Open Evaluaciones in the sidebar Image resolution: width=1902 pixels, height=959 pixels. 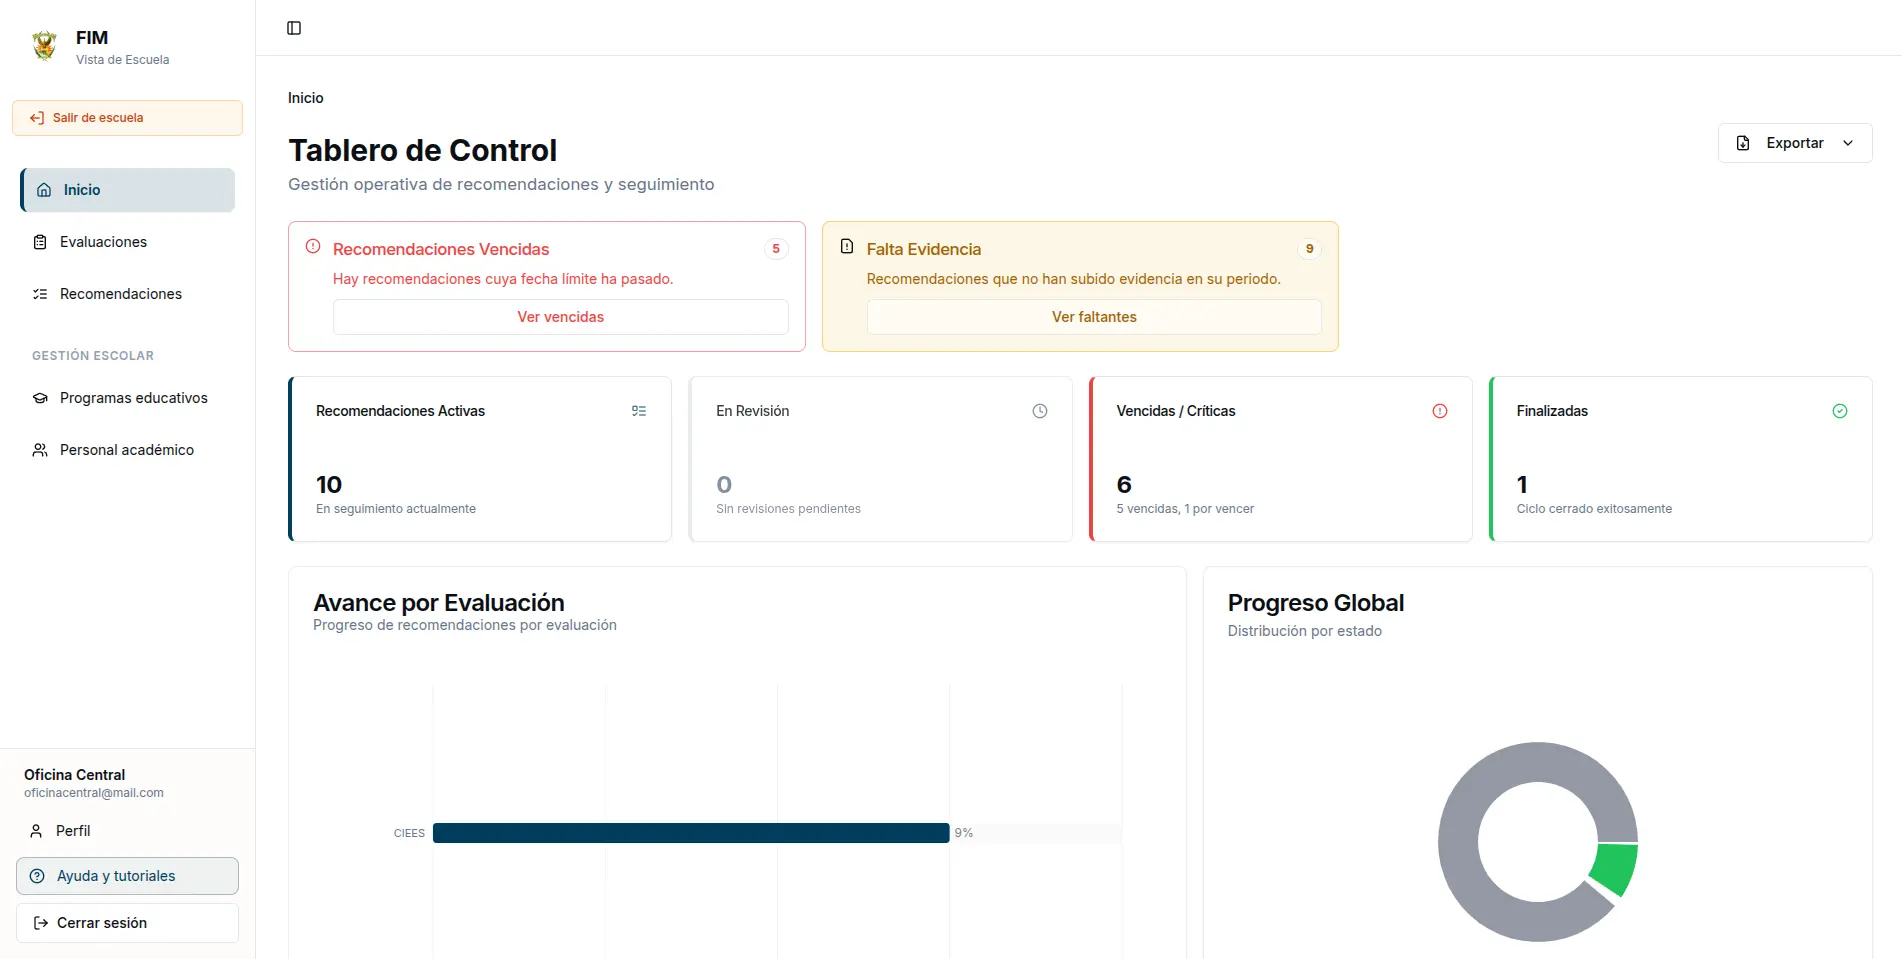(x=128, y=242)
